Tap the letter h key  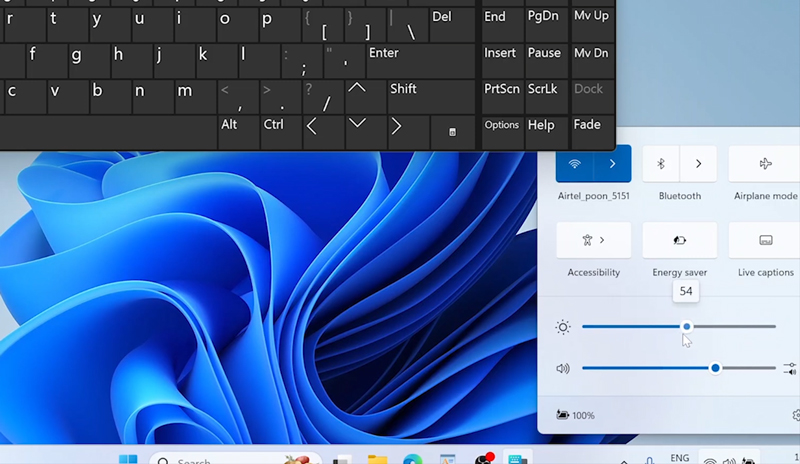tap(132, 61)
